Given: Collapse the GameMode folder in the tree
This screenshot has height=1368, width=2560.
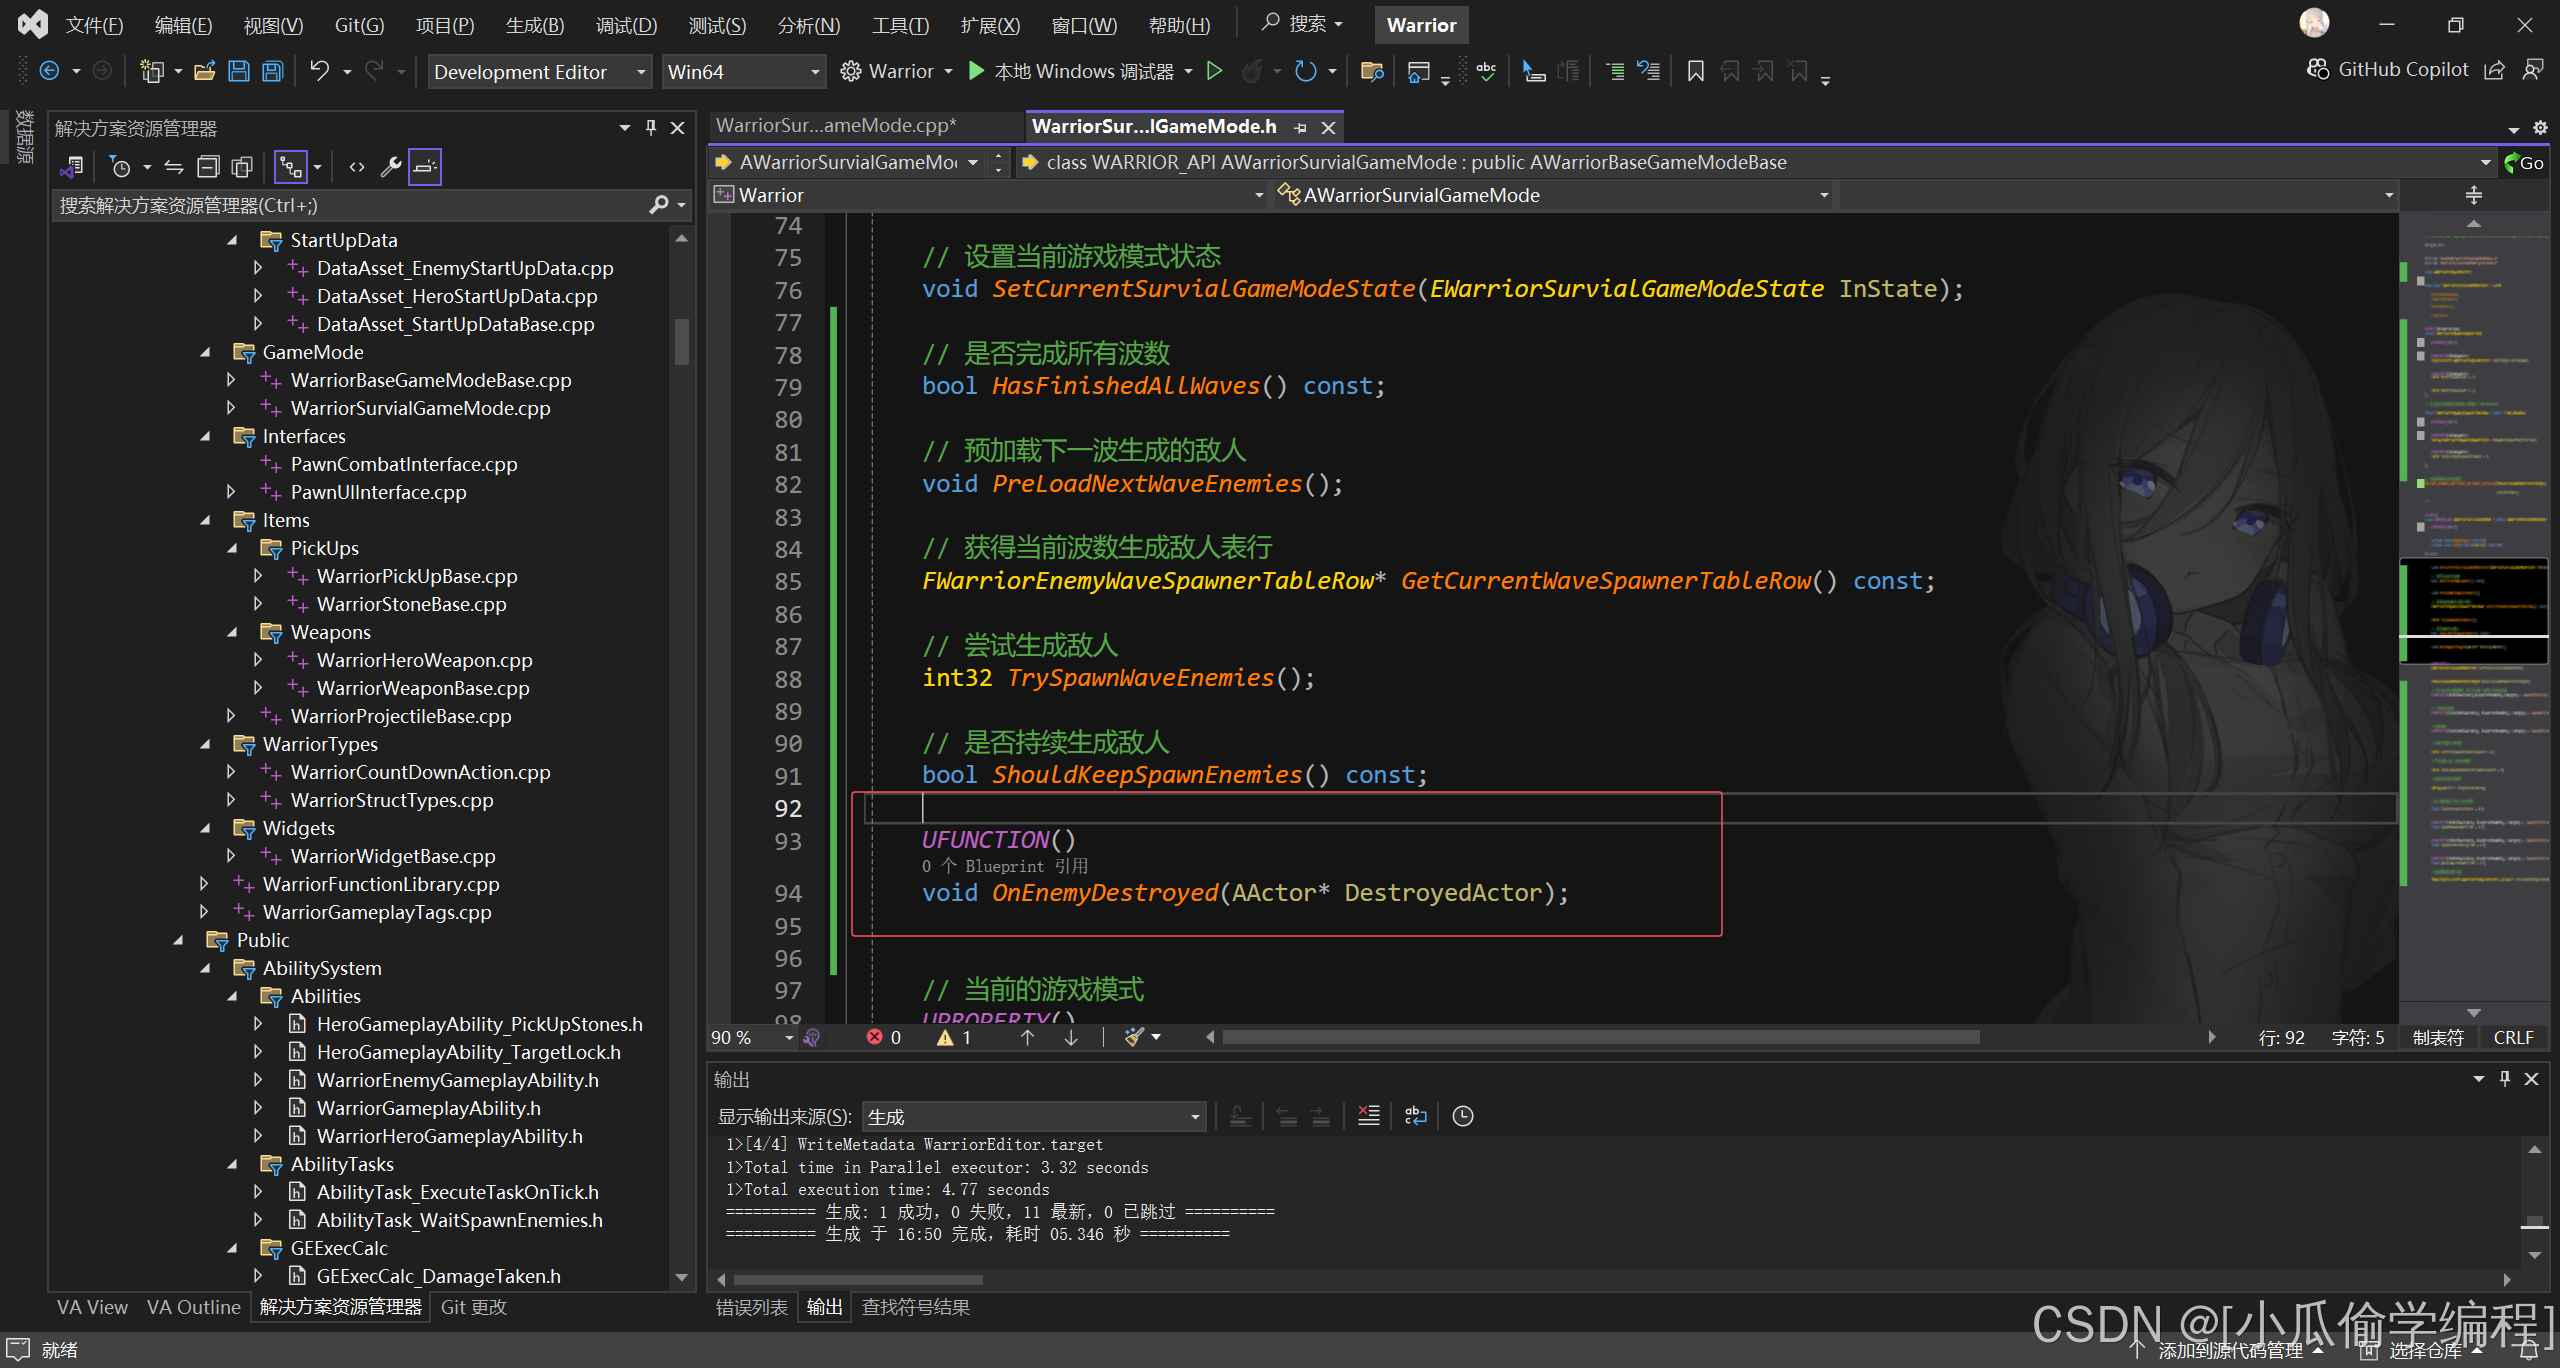Looking at the screenshot, I should (x=205, y=352).
